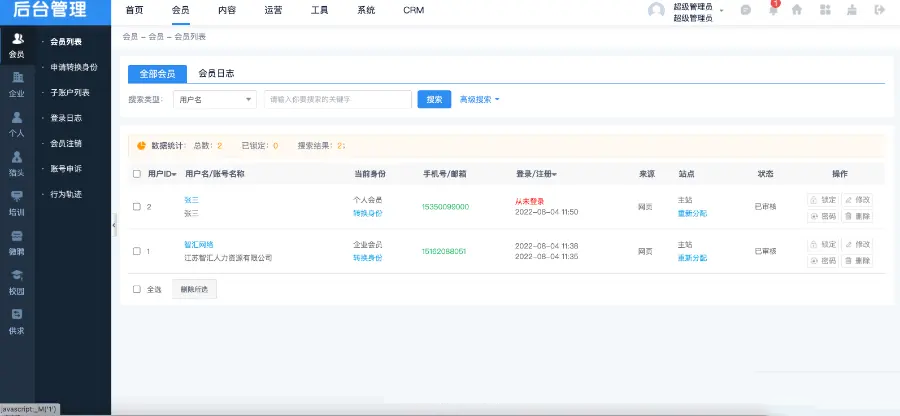This screenshot has width=900, height=416.
Task: Switch to the 会员日志 tab
Action: click(215, 73)
